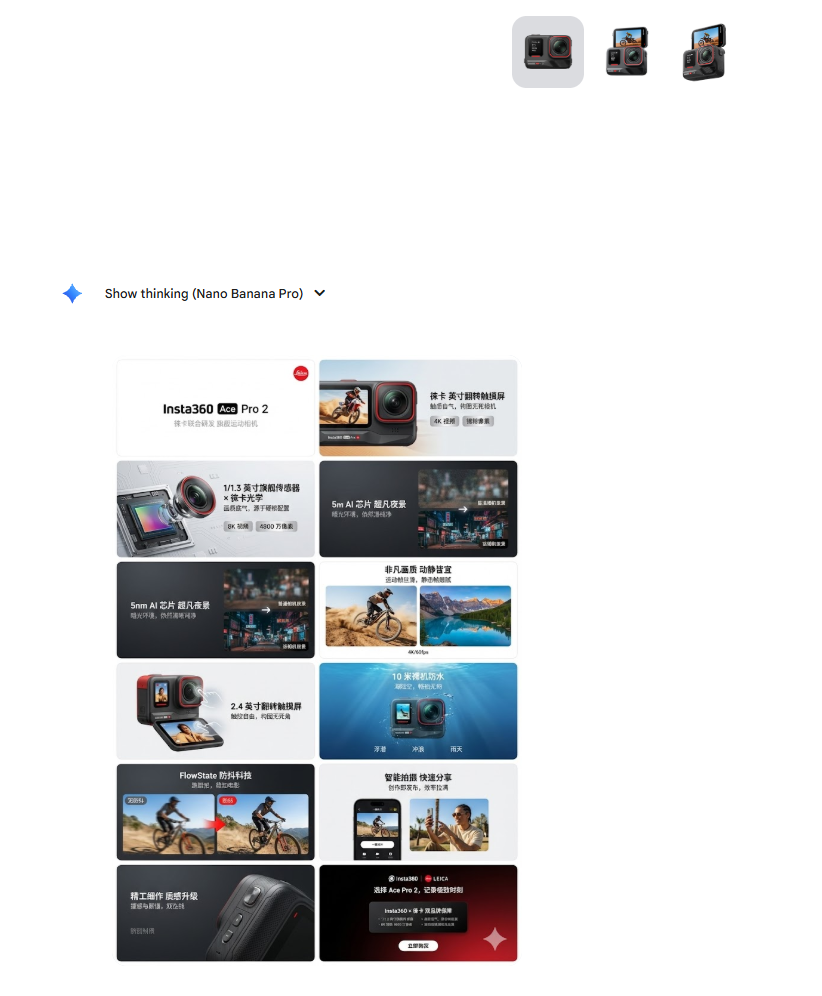Open the generated Insta360 Ace Pro 2 infographic image
Screen dimensions: 822x996
[x=317, y=660]
